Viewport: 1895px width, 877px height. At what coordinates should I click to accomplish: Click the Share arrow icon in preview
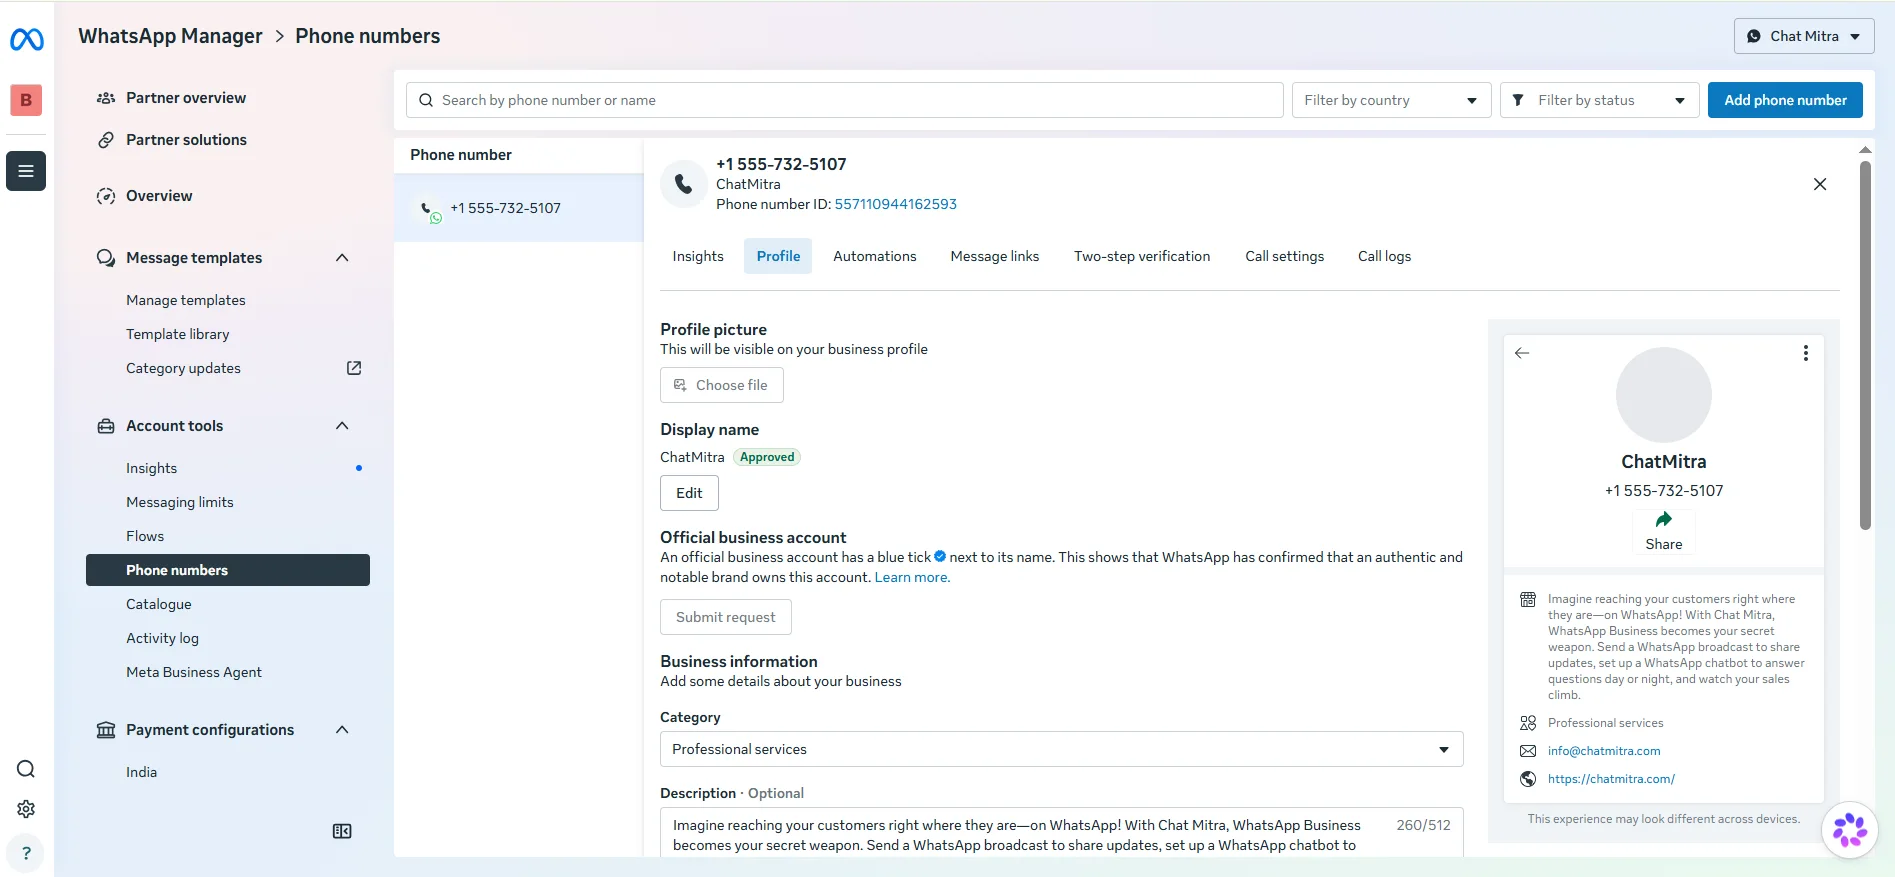(x=1664, y=519)
